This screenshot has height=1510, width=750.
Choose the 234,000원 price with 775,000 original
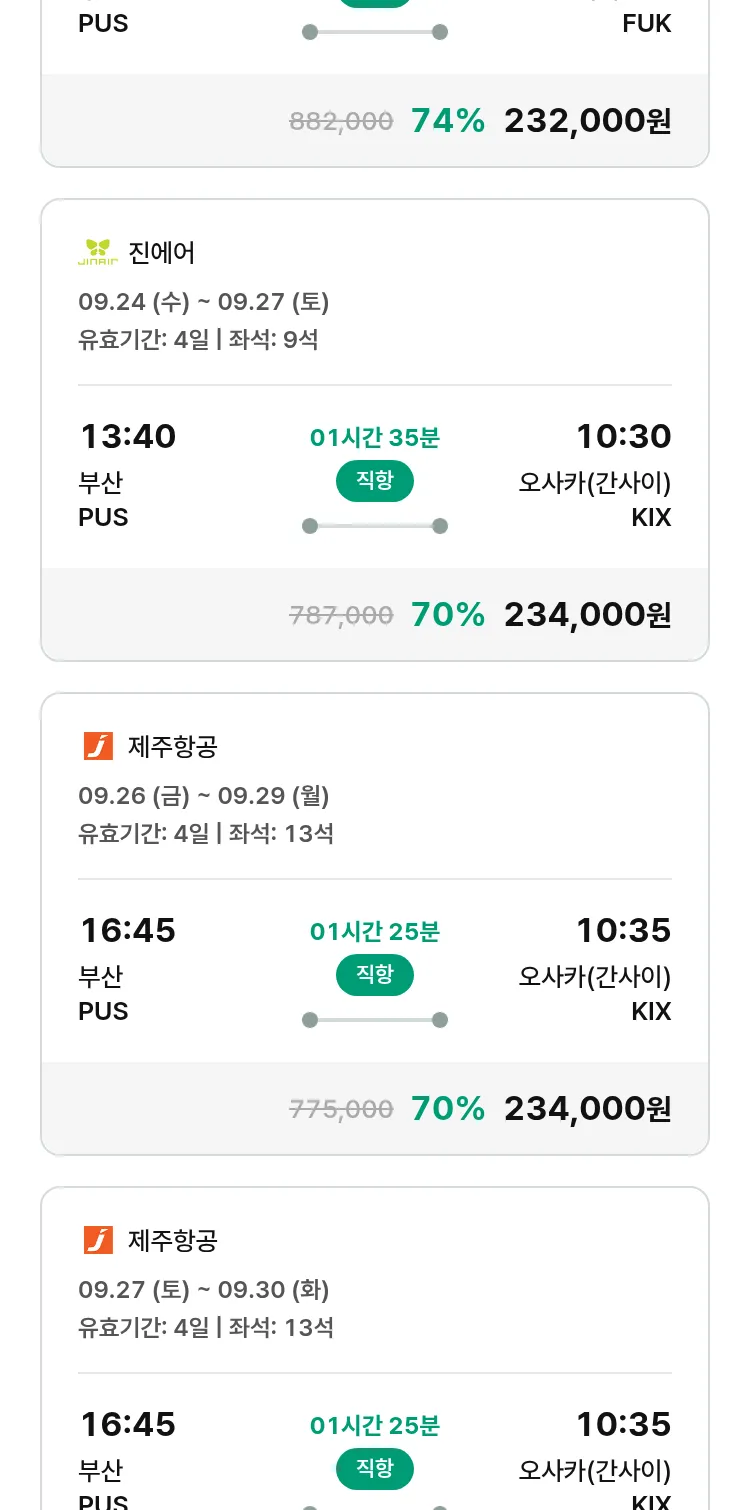[x=587, y=1108]
